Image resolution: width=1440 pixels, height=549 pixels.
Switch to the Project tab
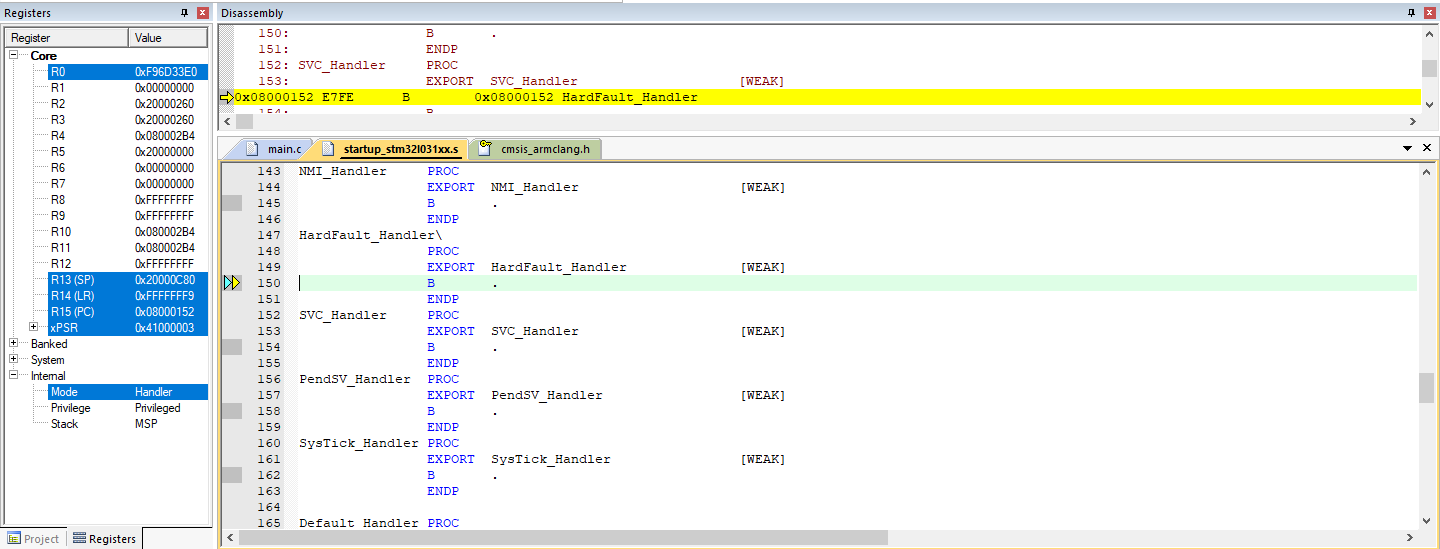(x=33, y=538)
